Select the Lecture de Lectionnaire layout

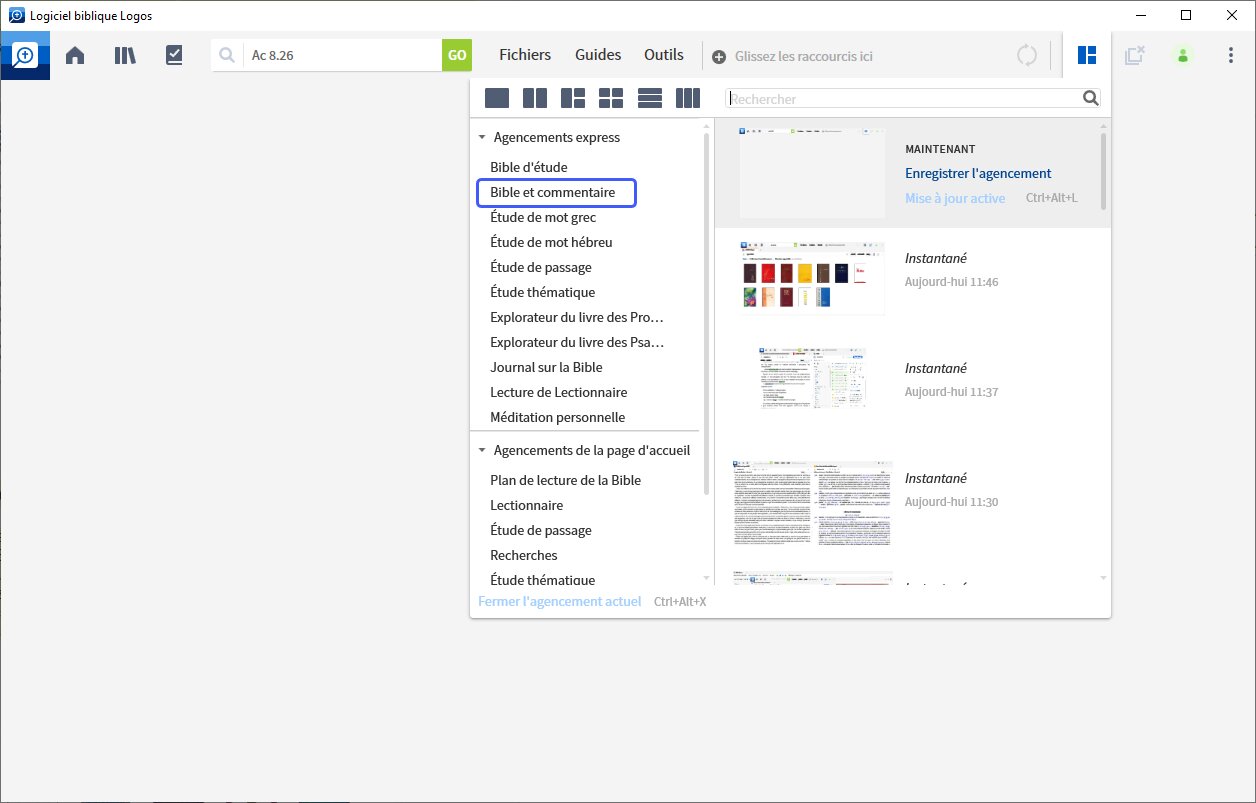coord(559,392)
